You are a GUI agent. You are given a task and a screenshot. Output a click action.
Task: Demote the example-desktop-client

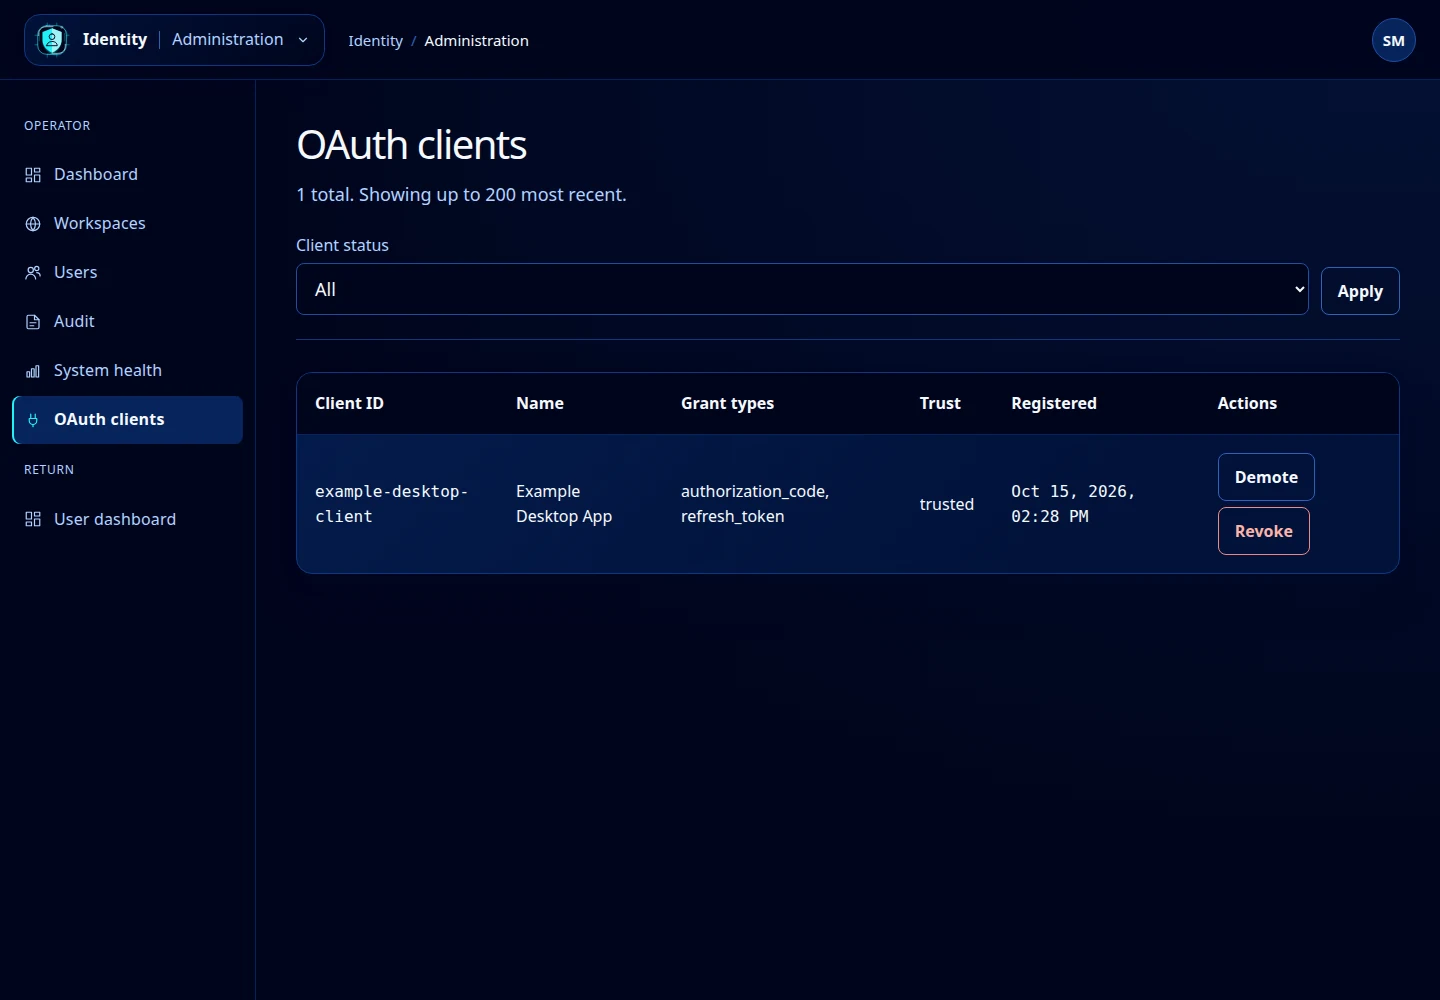1266,477
